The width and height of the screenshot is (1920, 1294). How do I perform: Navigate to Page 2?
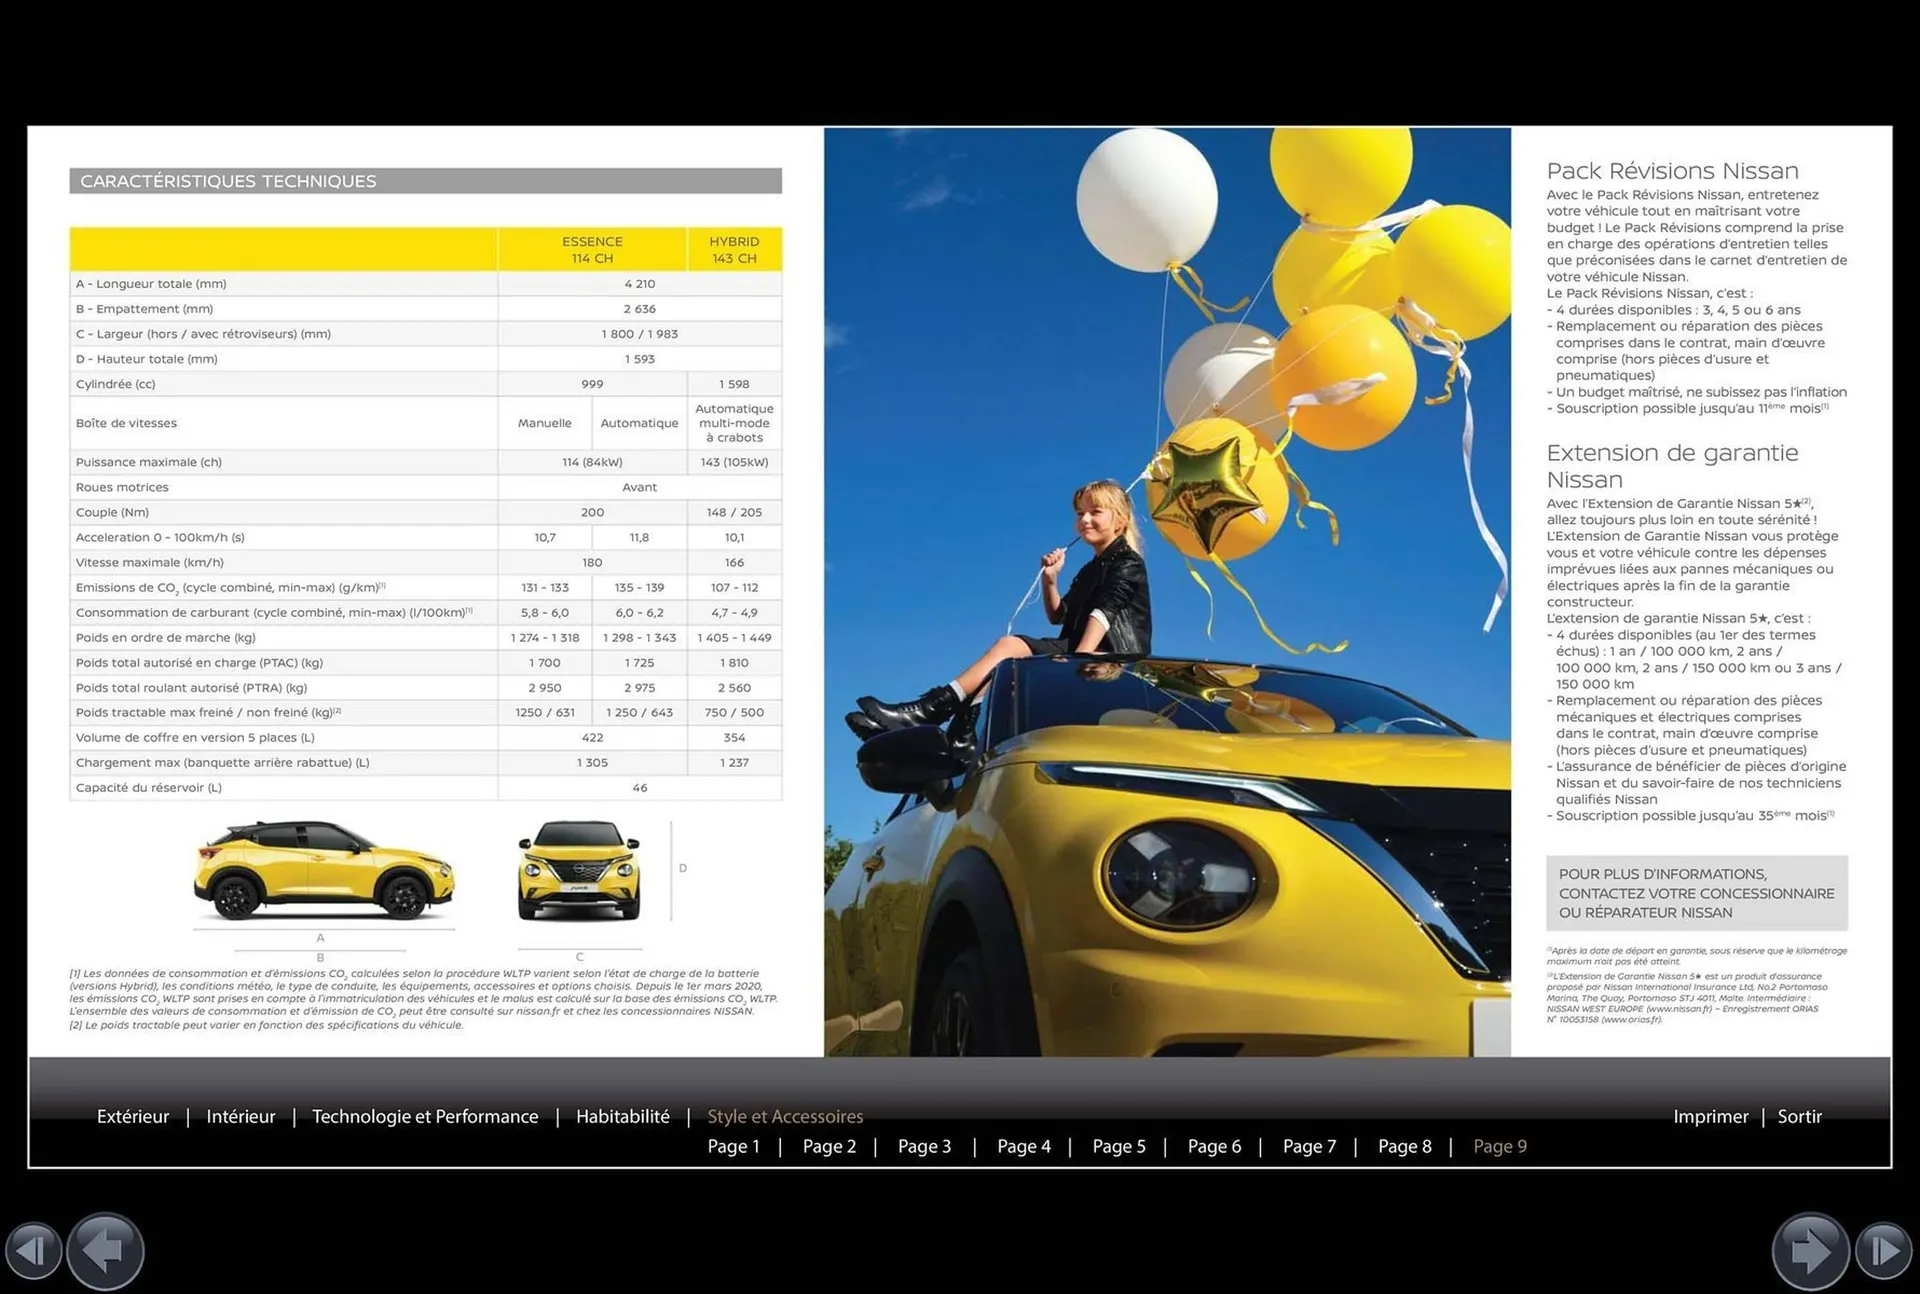pos(829,1146)
